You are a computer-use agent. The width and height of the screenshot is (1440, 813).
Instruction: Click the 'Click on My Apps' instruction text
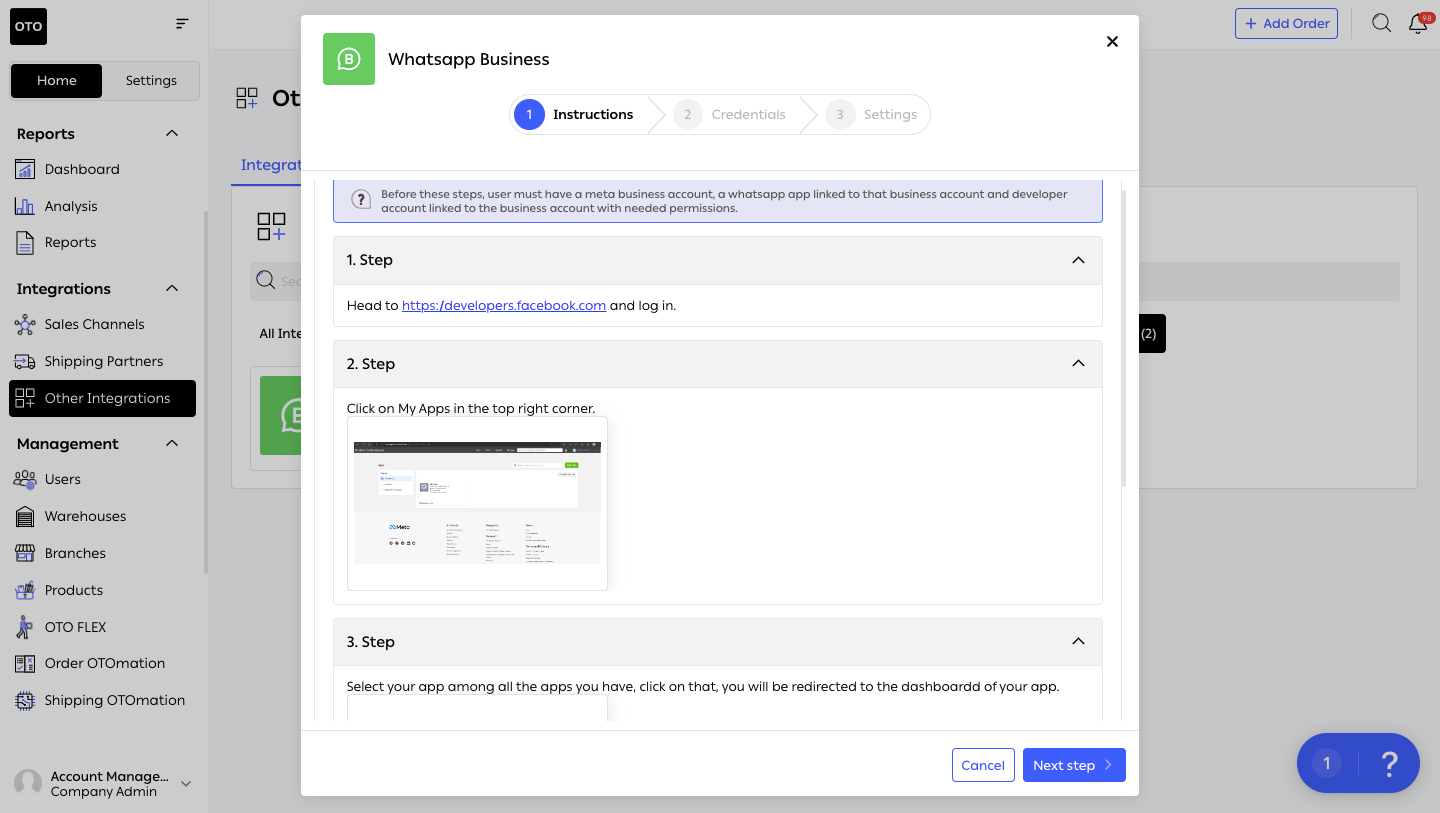pyautogui.click(x=471, y=408)
